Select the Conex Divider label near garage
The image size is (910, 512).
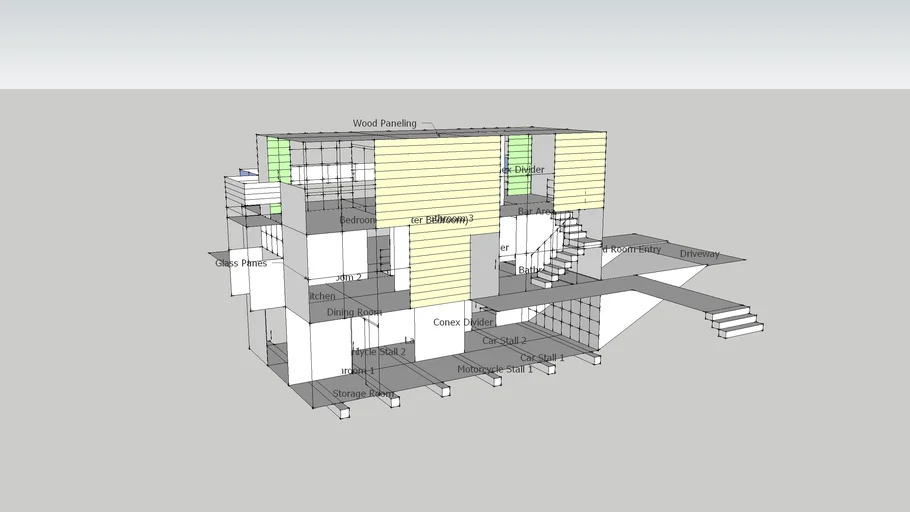(x=462, y=322)
